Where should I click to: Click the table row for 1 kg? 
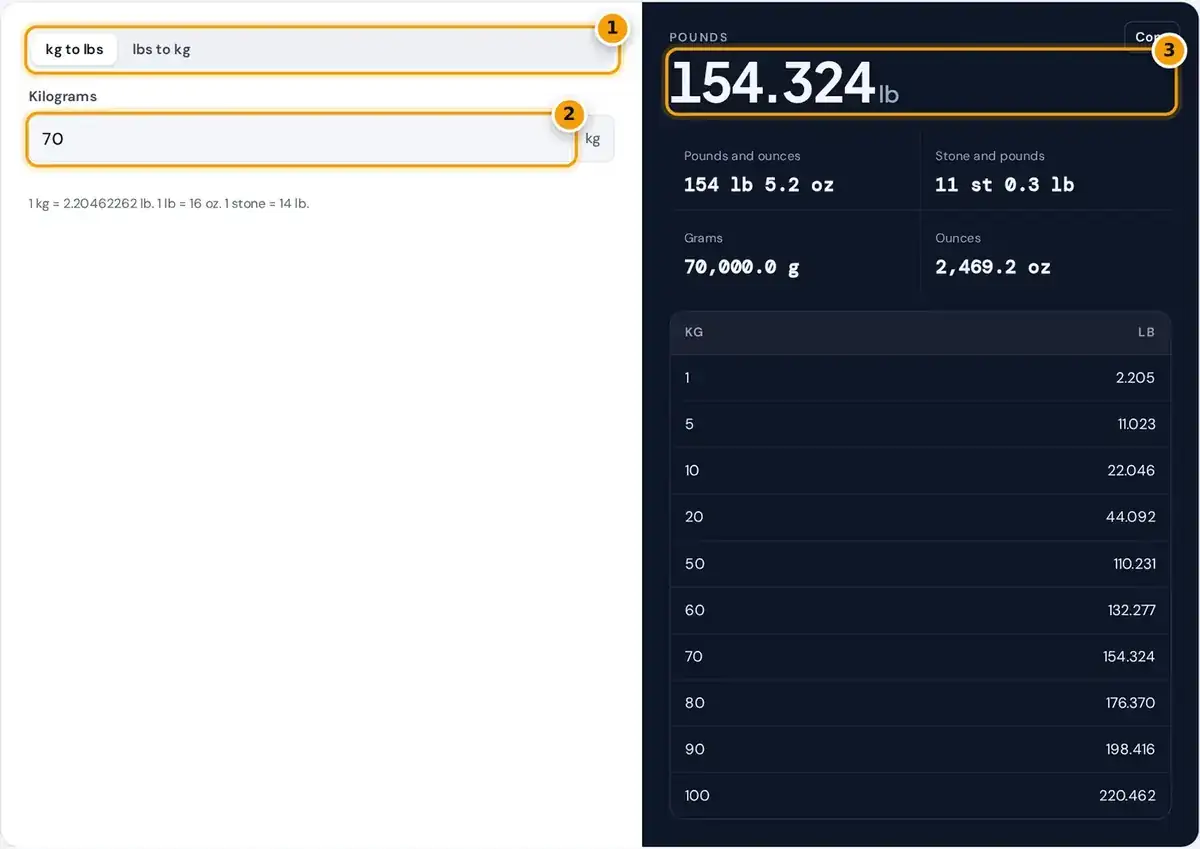(x=920, y=378)
